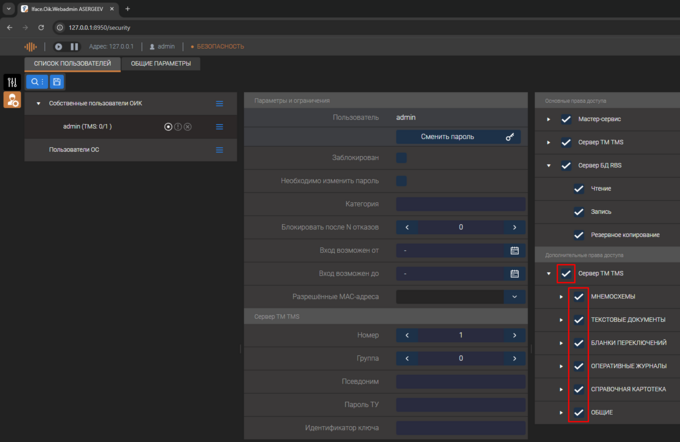Screen dimensions: 680x442
Task: Click the blue save icon in toolbar
Action: click(x=57, y=82)
